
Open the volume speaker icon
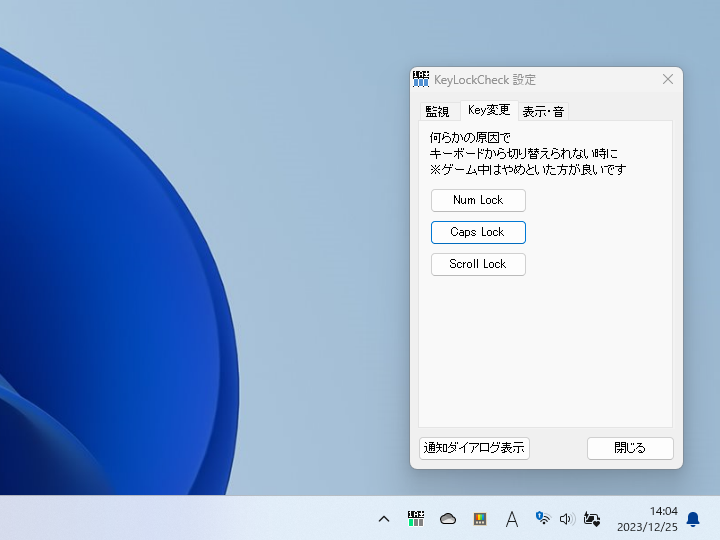(x=567, y=519)
